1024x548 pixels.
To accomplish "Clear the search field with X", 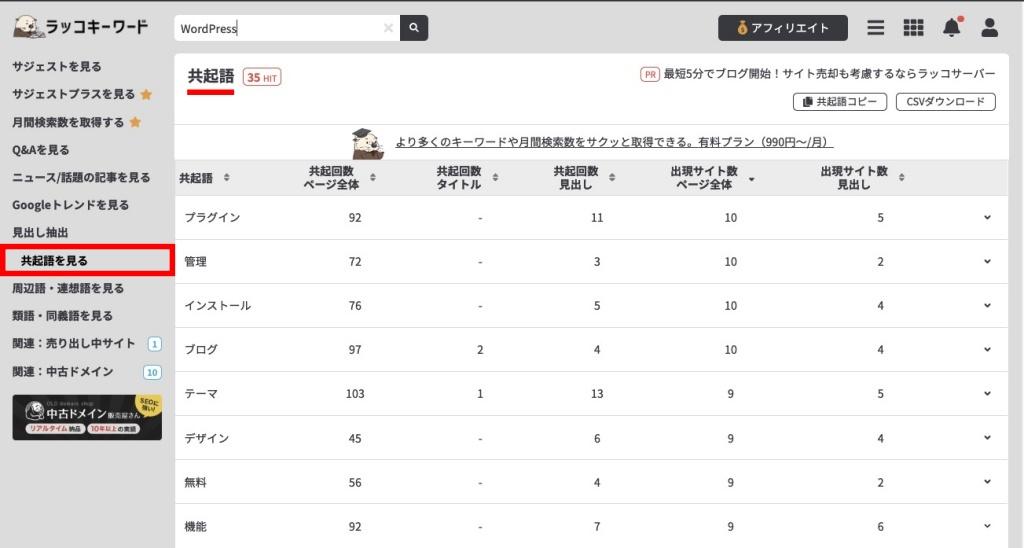I will tap(388, 28).
